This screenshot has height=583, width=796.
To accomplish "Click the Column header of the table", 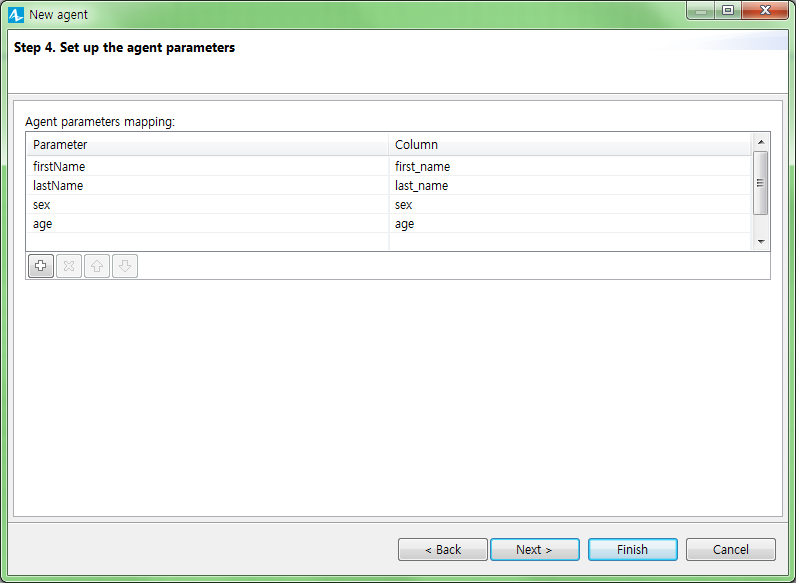I will (x=570, y=145).
